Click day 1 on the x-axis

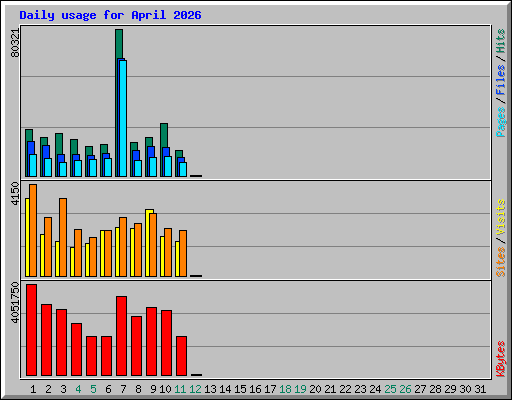pos(33,389)
